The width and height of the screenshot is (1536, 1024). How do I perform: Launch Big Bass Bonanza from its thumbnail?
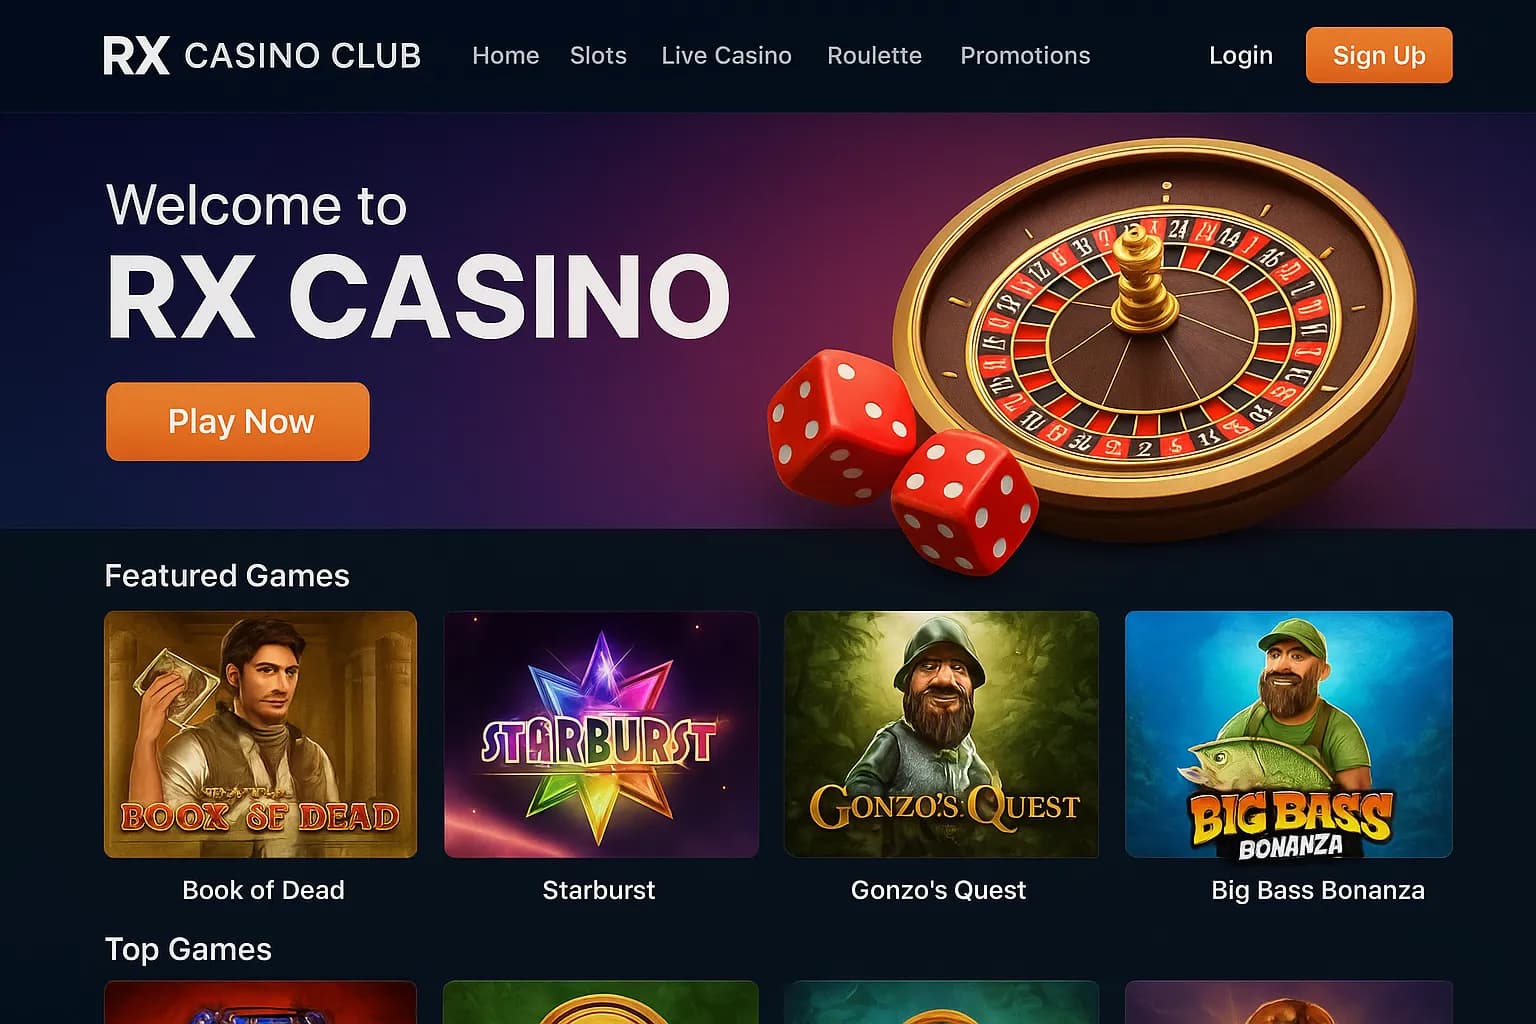point(1288,734)
